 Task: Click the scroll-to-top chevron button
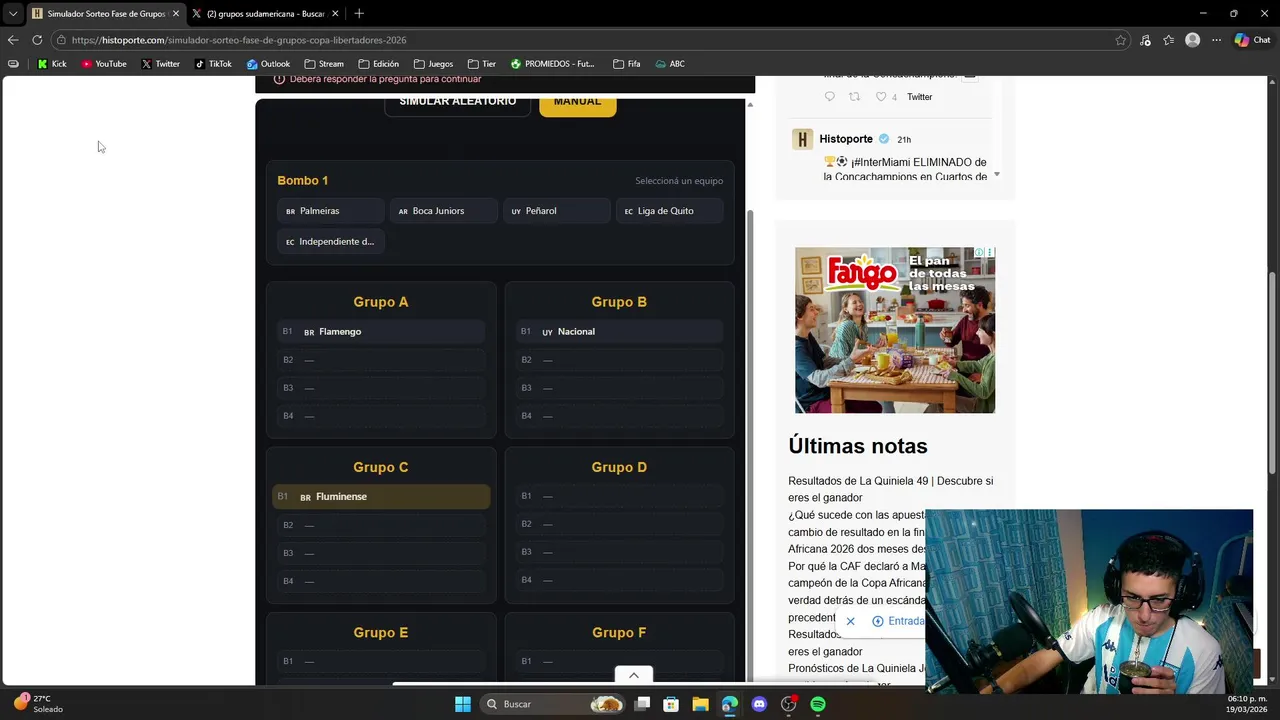[x=633, y=675]
